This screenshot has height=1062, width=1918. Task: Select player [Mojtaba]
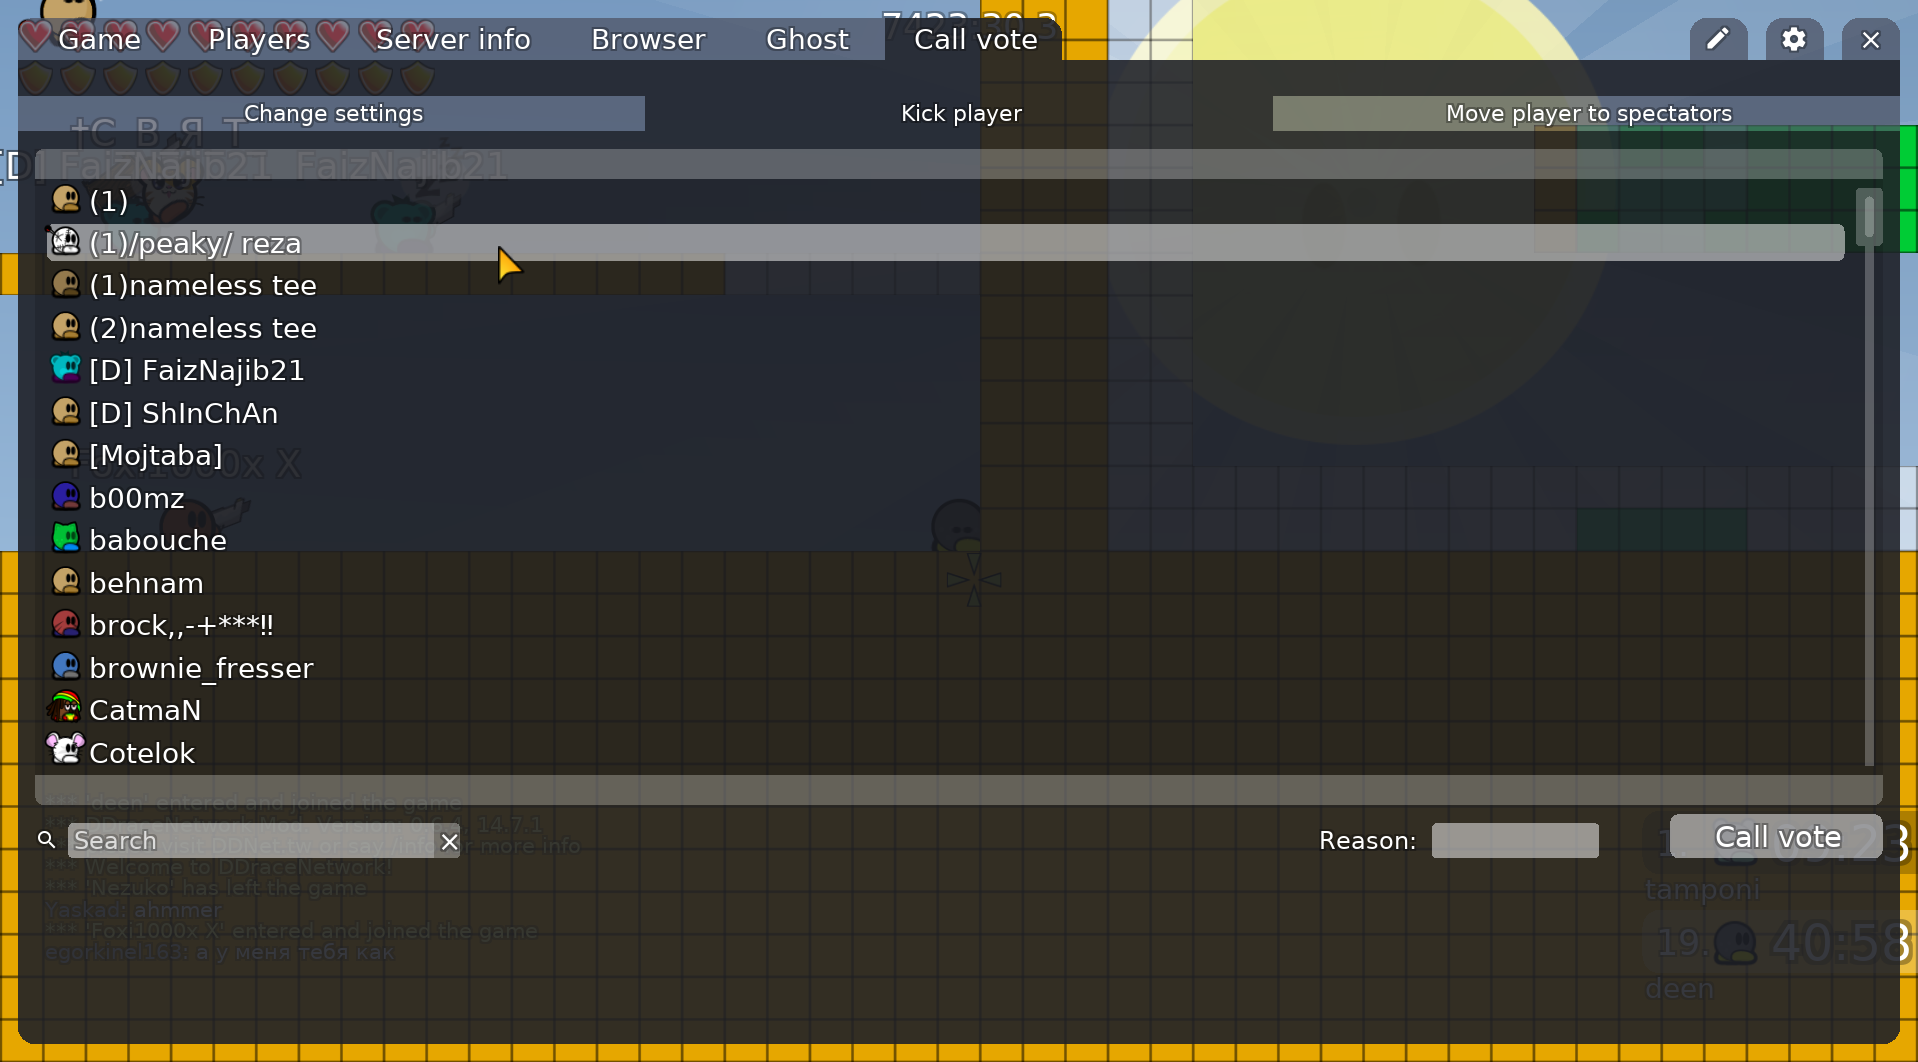945,455
